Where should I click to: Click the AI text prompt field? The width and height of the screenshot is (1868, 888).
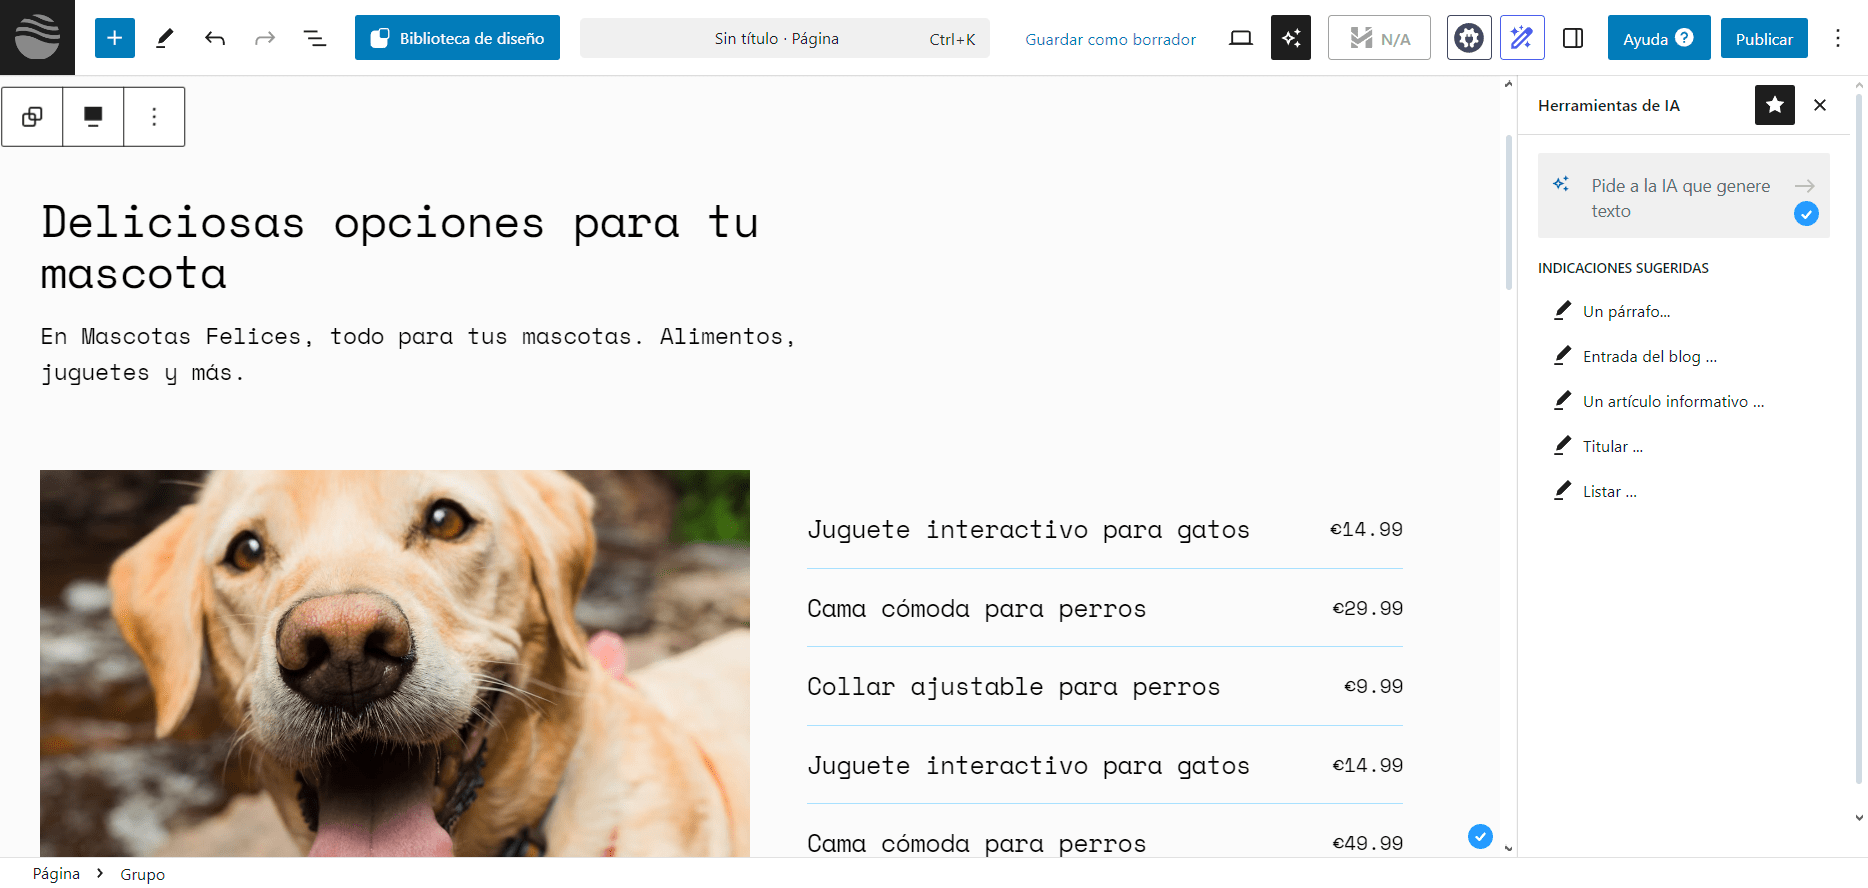[1684, 196]
